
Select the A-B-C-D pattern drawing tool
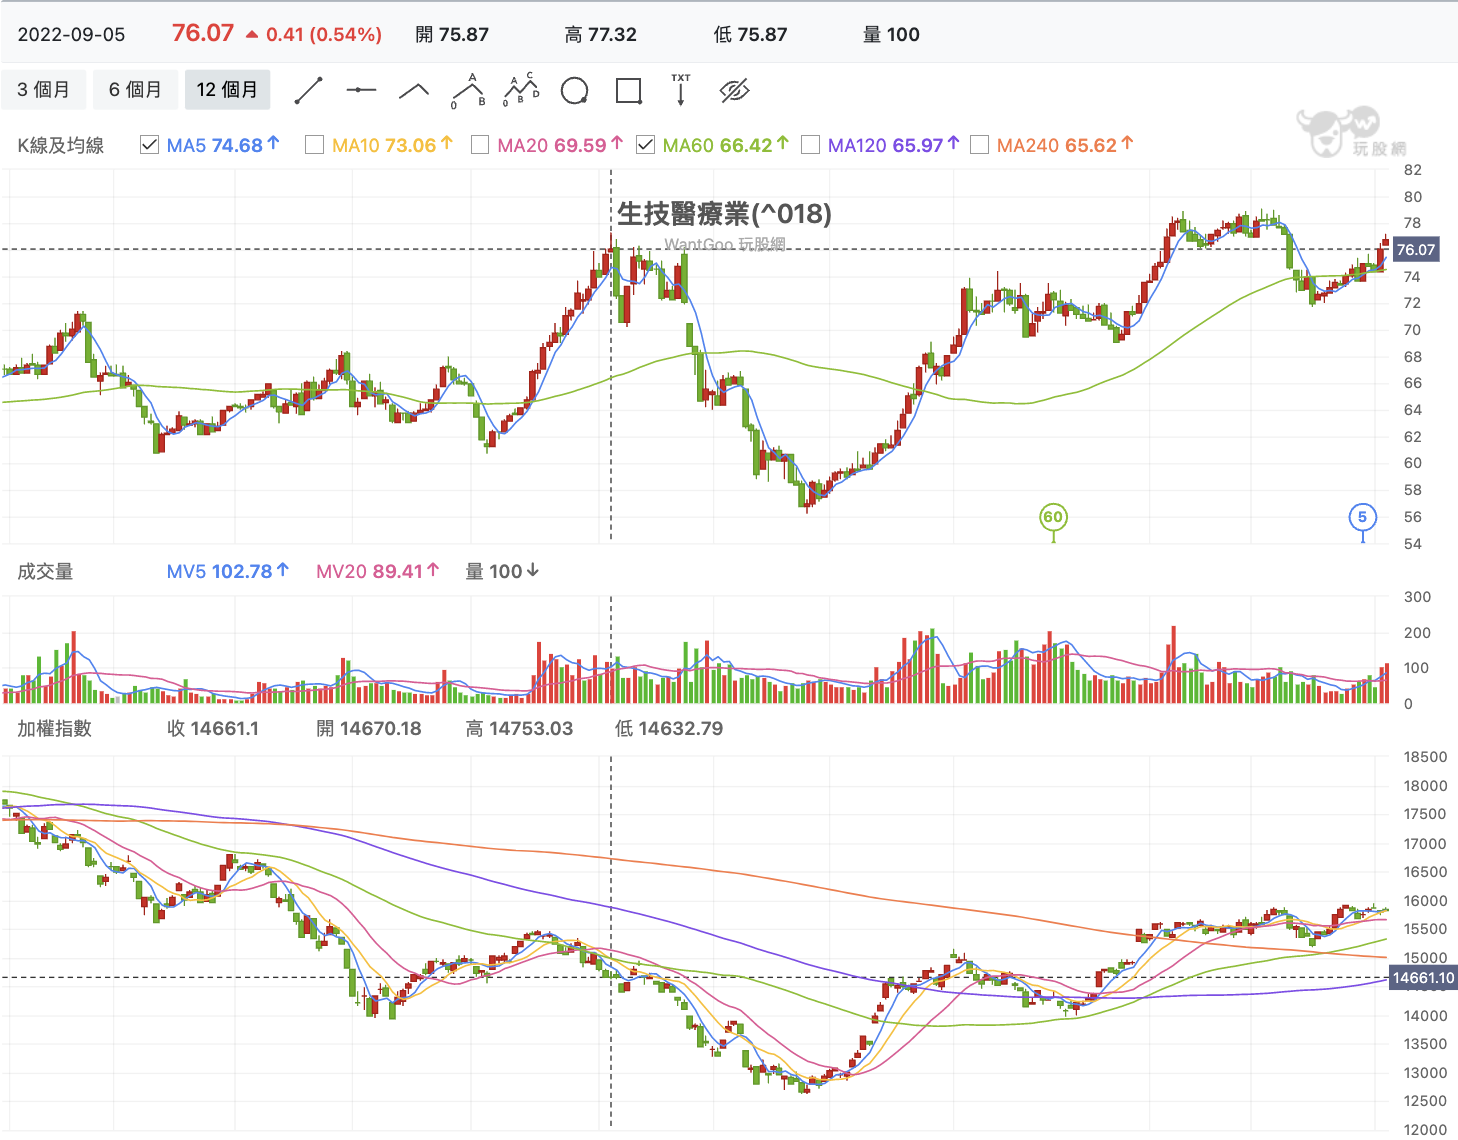click(521, 91)
